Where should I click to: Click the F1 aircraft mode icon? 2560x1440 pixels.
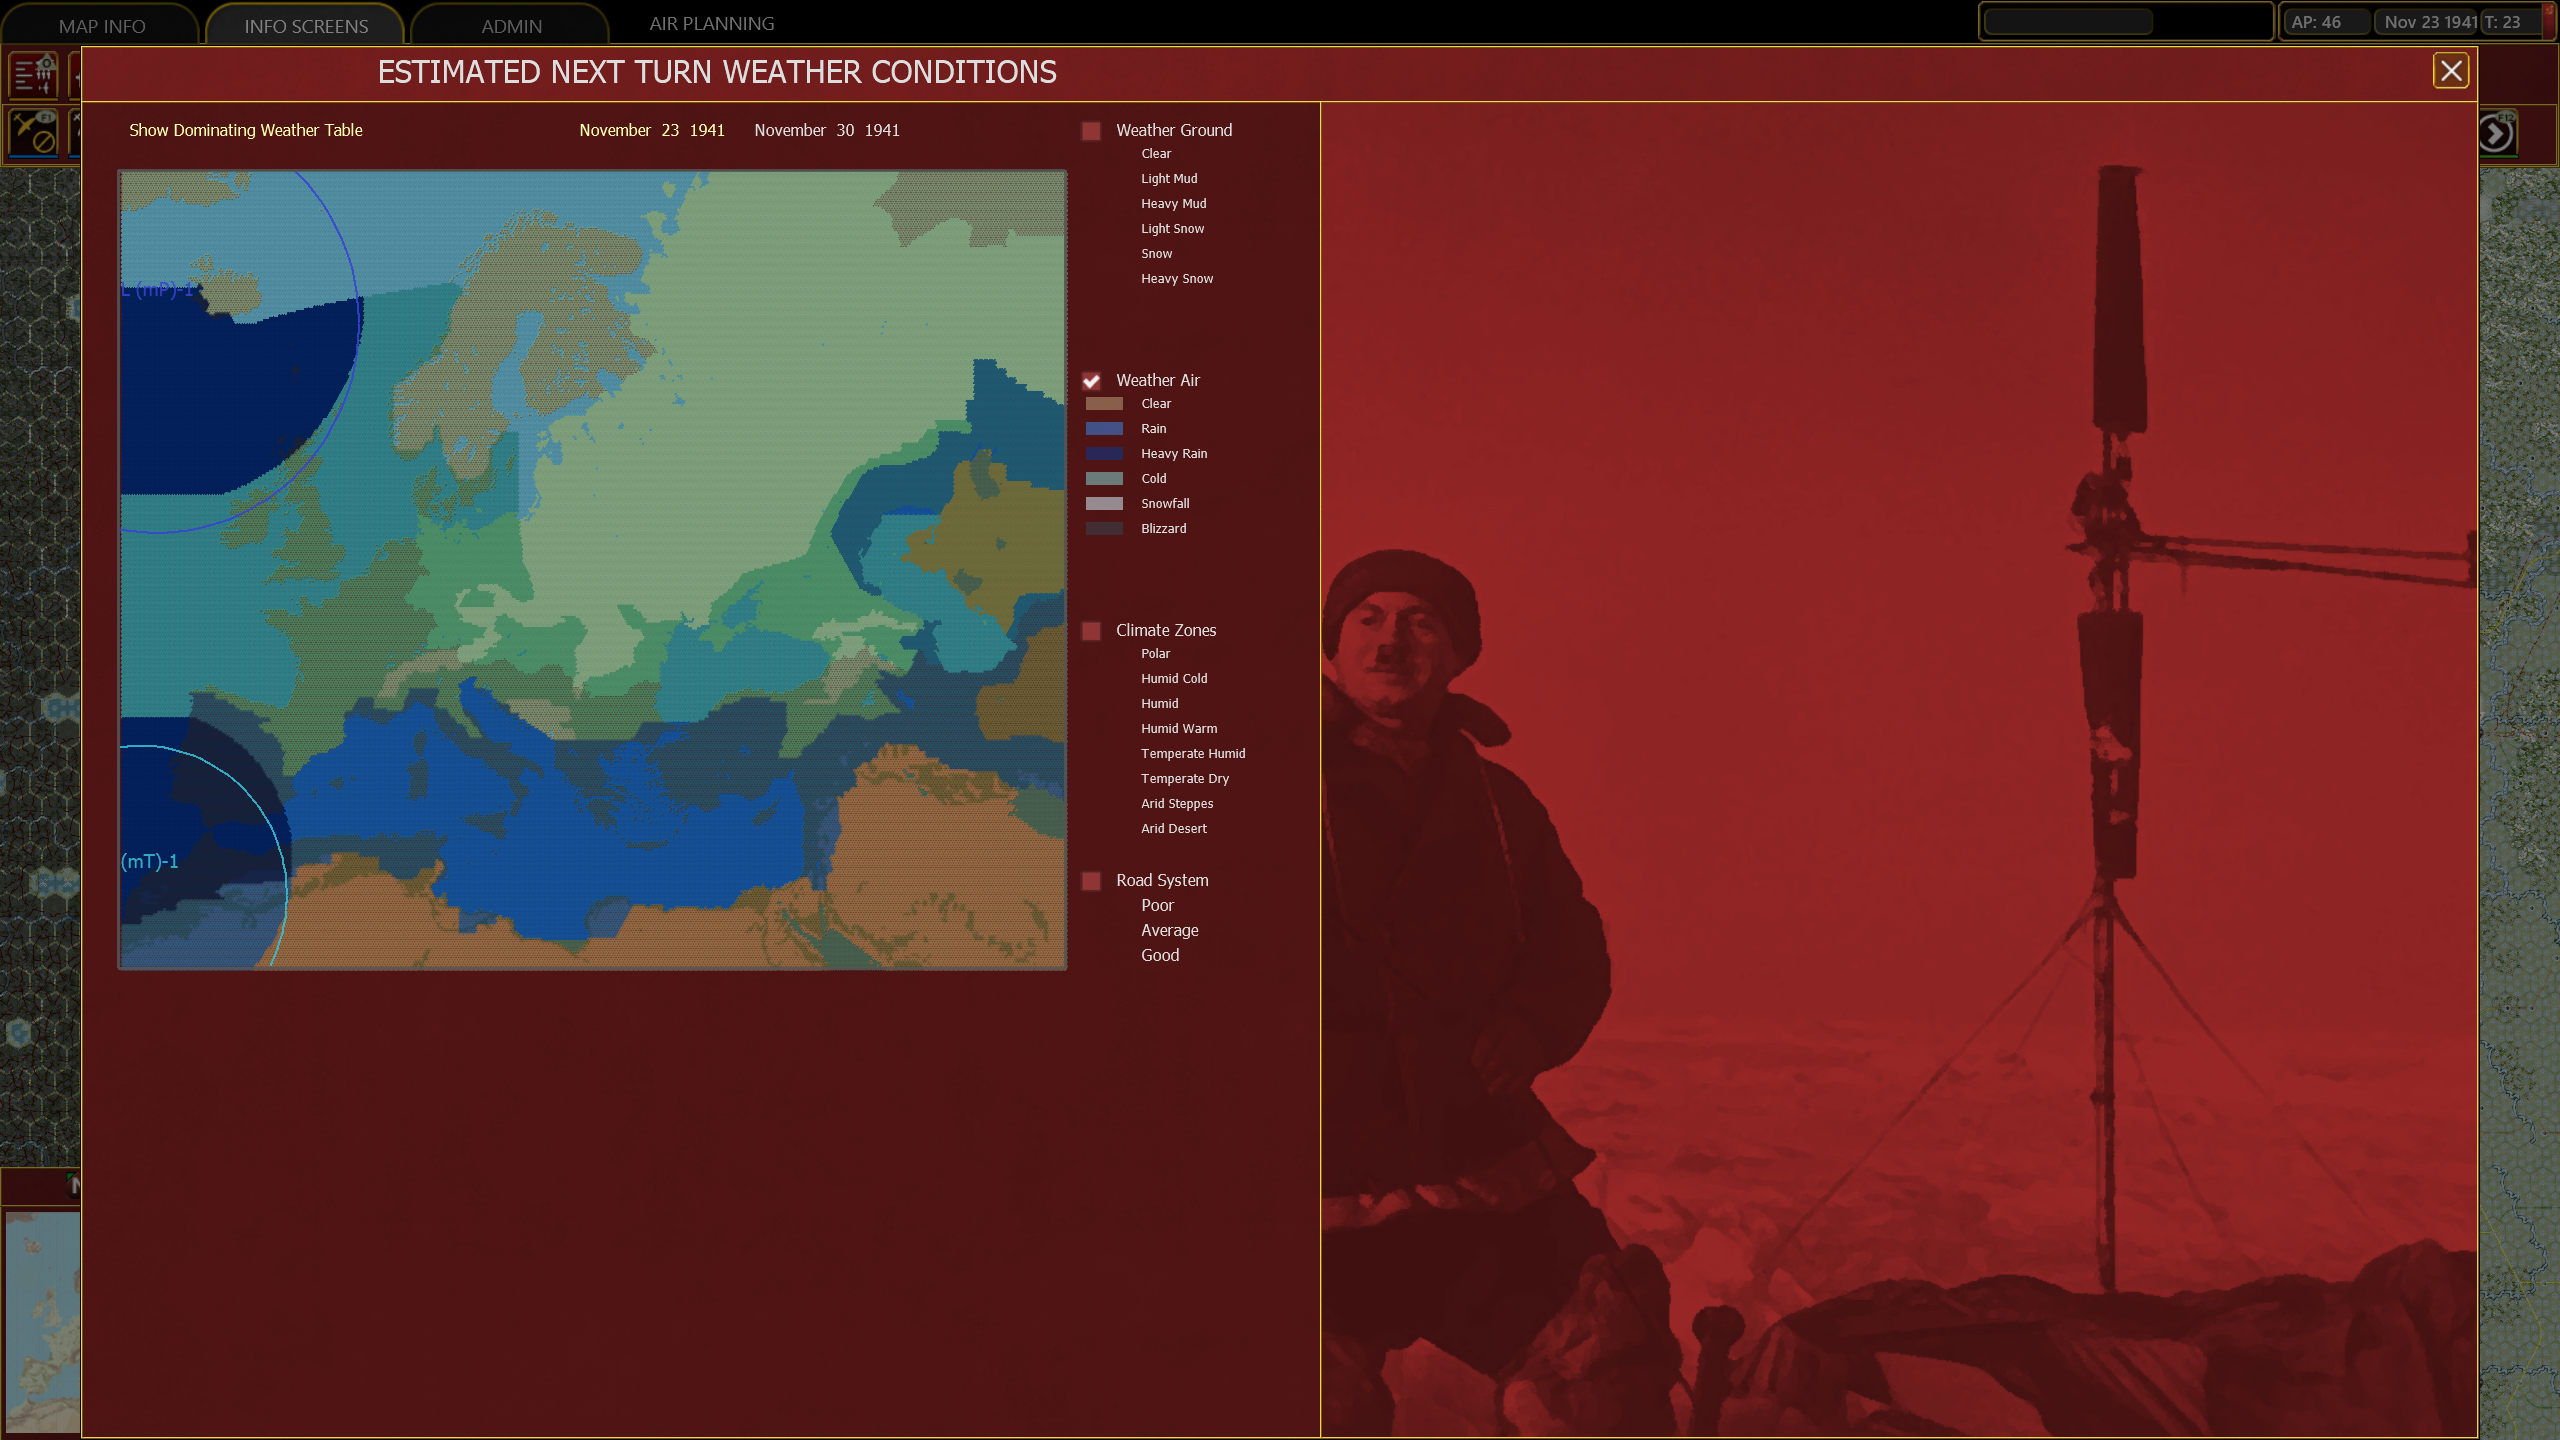click(x=33, y=132)
